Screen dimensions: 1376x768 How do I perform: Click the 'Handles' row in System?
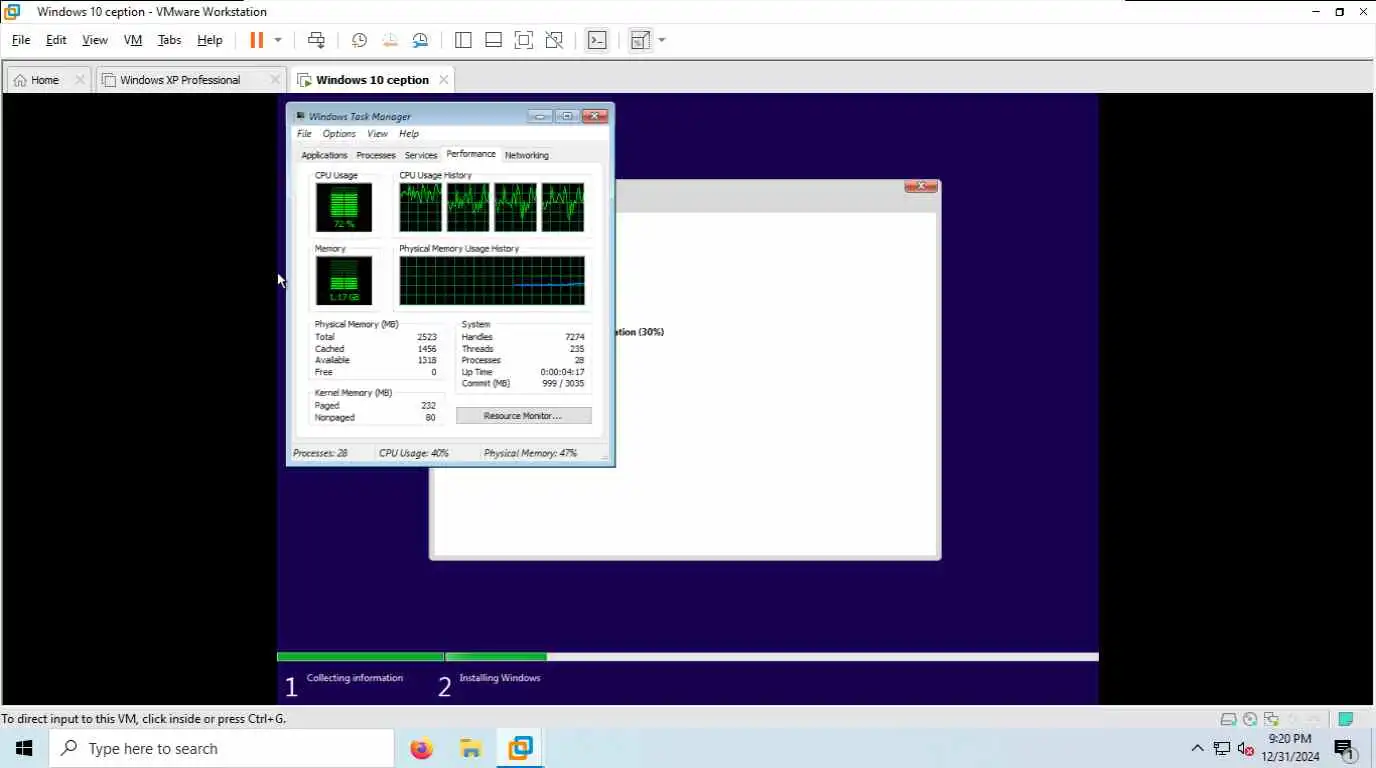click(x=523, y=337)
